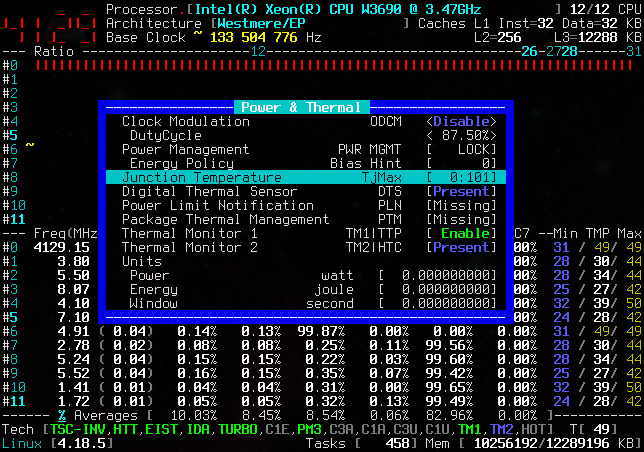Image resolution: width=644 pixels, height=452 pixels.
Task: Select the Power Limit Notification PLN row
Action: coord(306,205)
